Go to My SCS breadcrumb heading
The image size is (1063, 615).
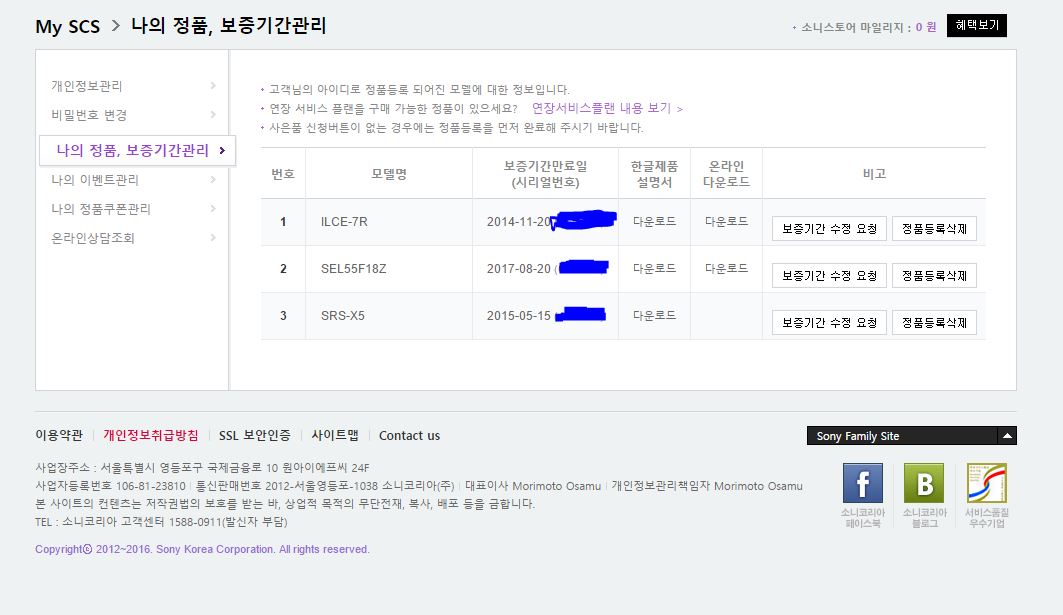click(68, 27)
